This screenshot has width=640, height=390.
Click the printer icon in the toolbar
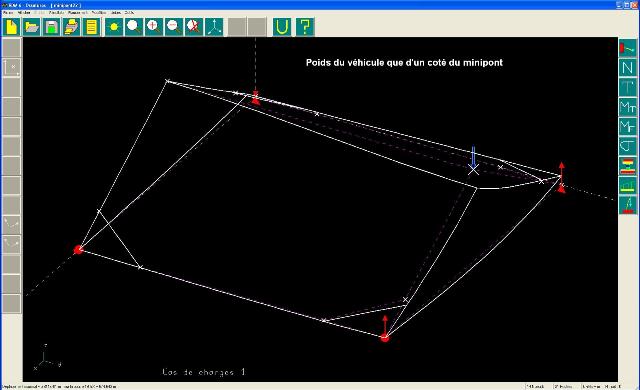tap(72, 27)
